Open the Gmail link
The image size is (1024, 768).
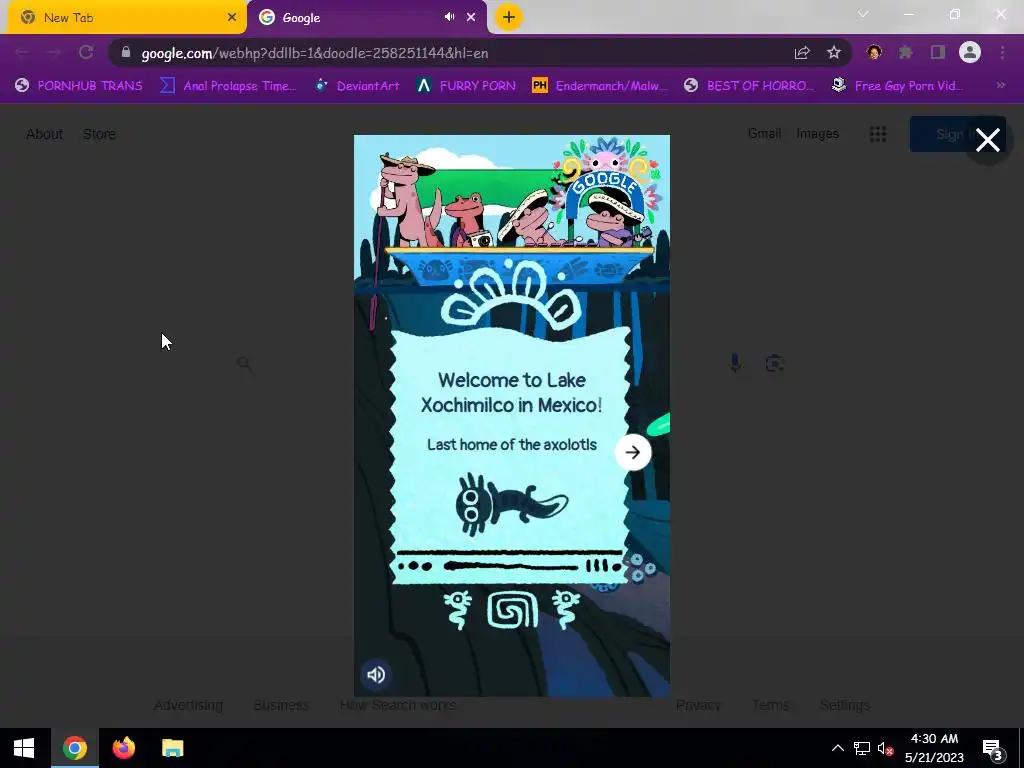point(764,133)
